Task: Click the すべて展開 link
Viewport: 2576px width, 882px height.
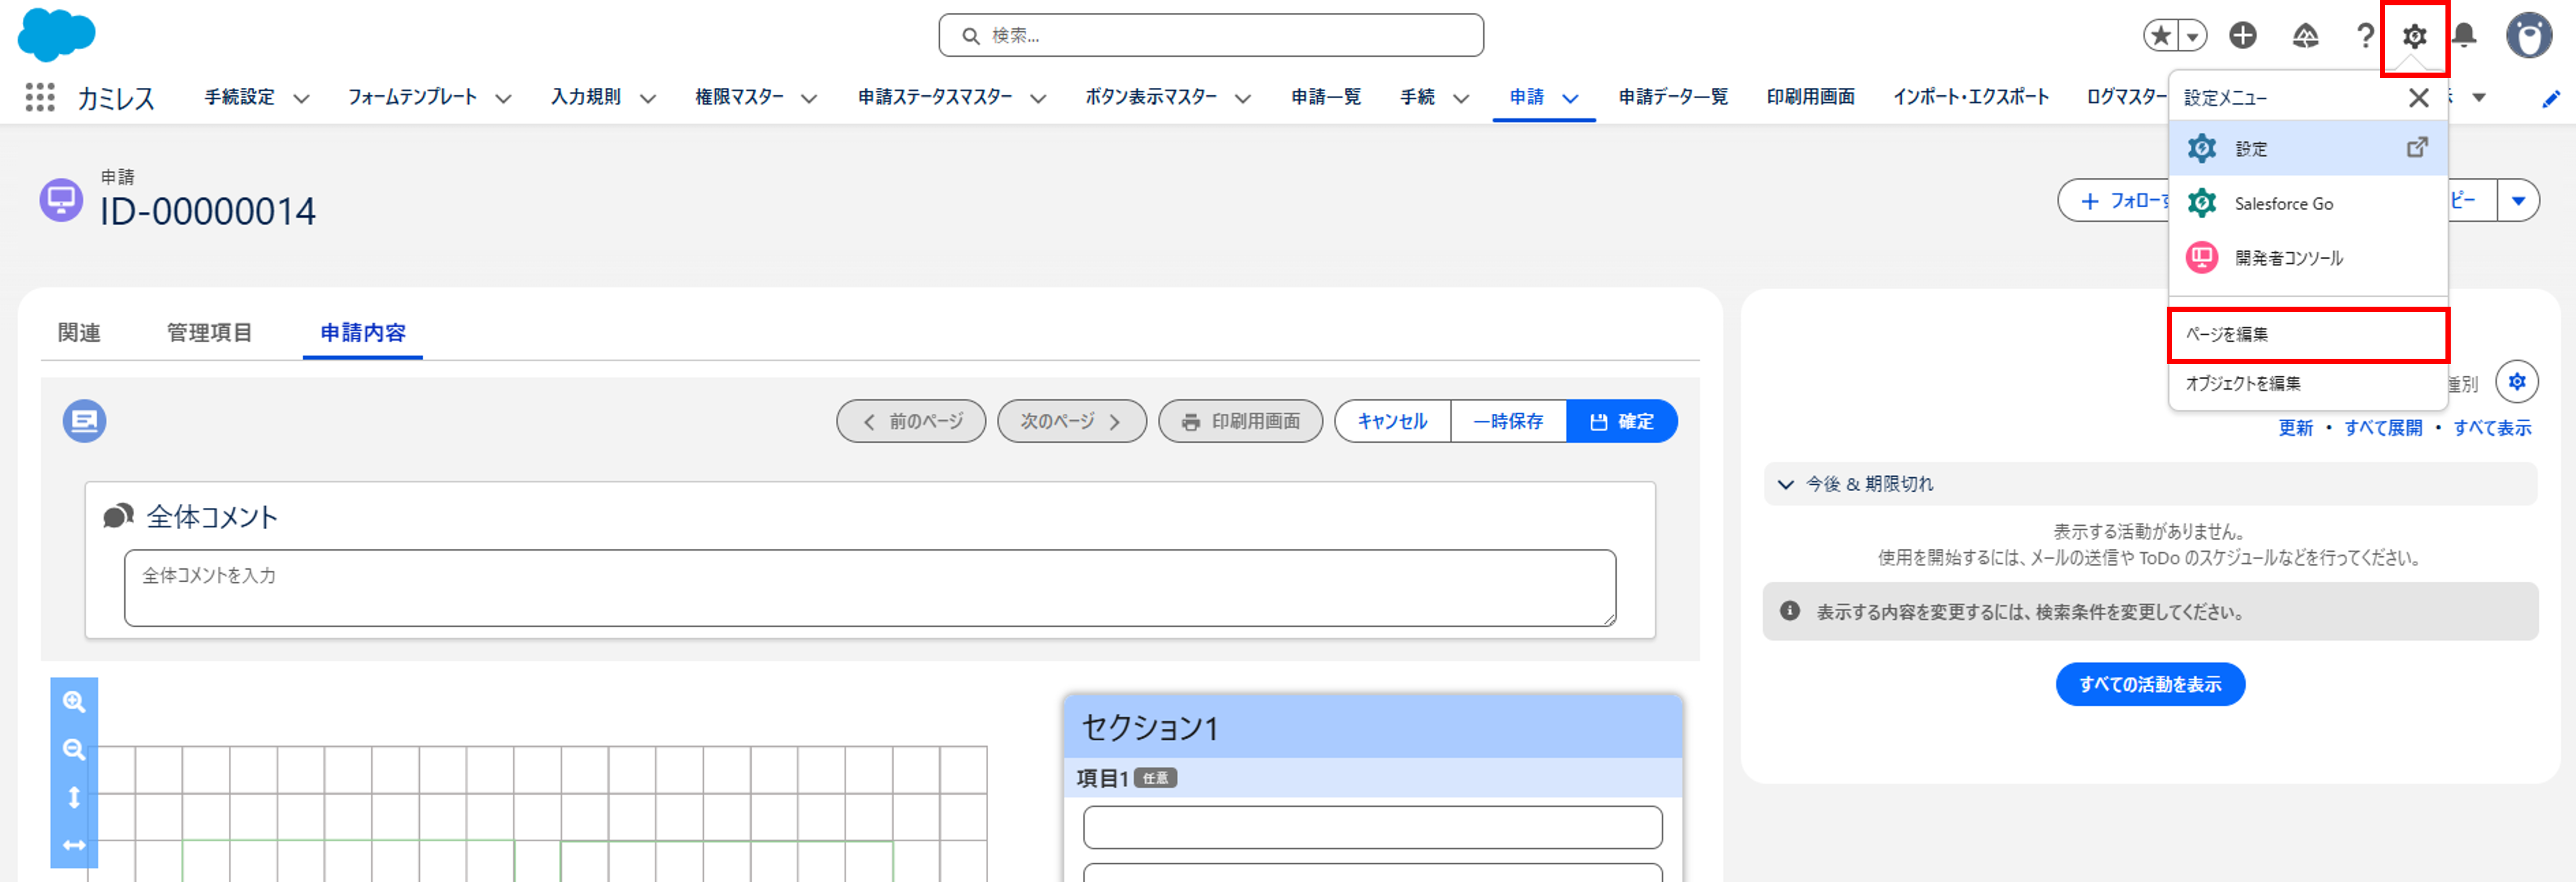Action: point(2384,427)
